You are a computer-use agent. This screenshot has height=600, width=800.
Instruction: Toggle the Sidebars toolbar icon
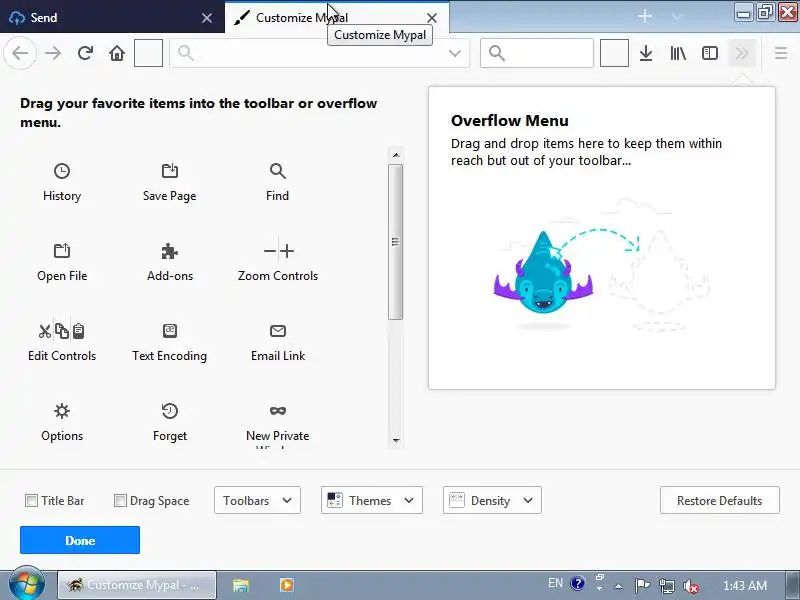[710, 53]
